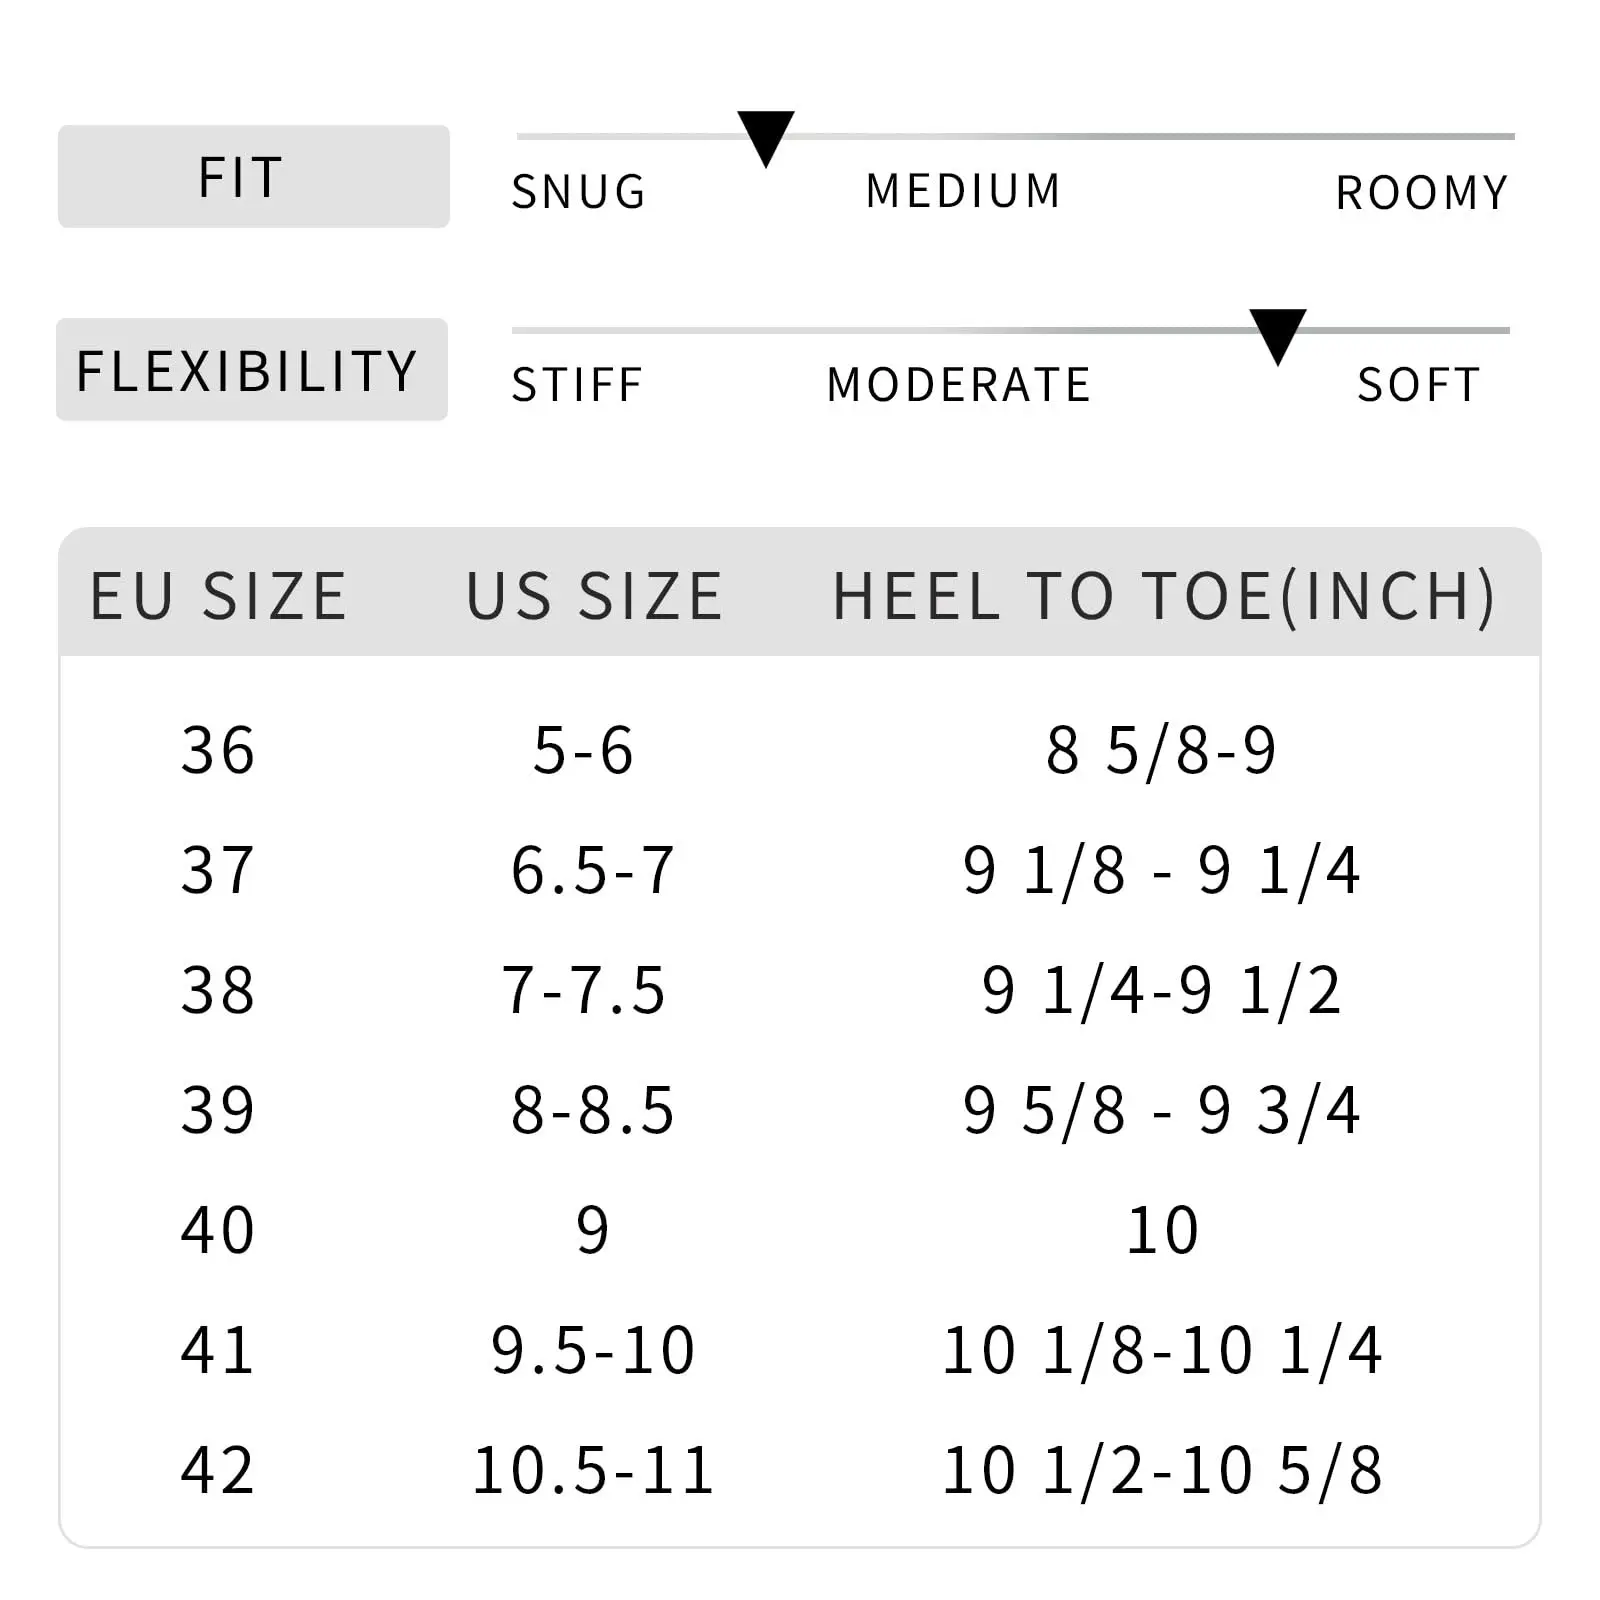Select EU size 39 row label
This screenshot has height=1600, width=1600.
coord(218,1110)
